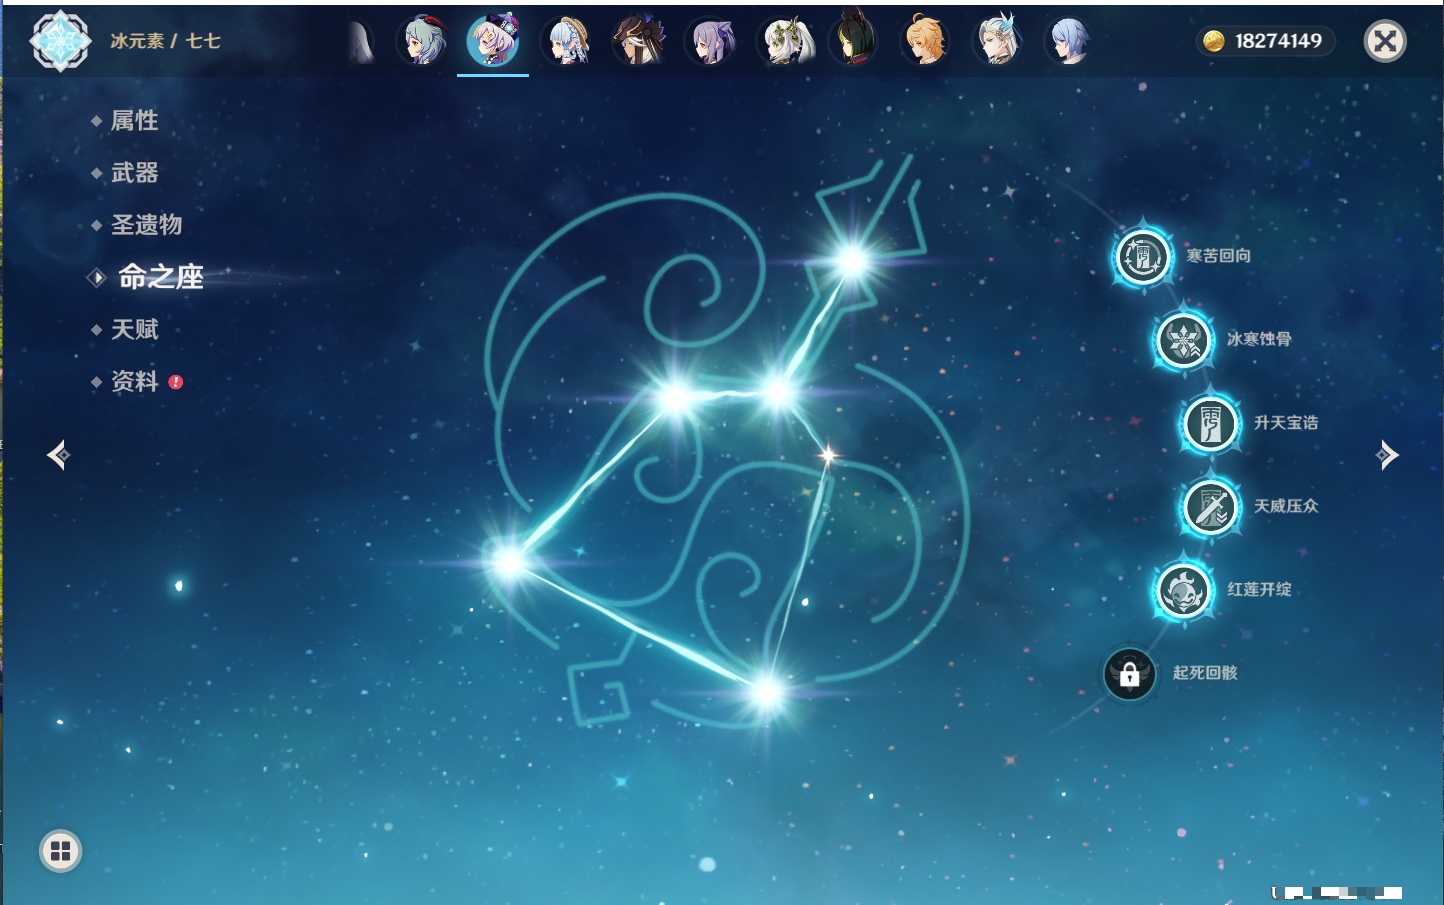
Task: Open the 寒苦回向 constellation icon
Action: [x=1142, y=256]
